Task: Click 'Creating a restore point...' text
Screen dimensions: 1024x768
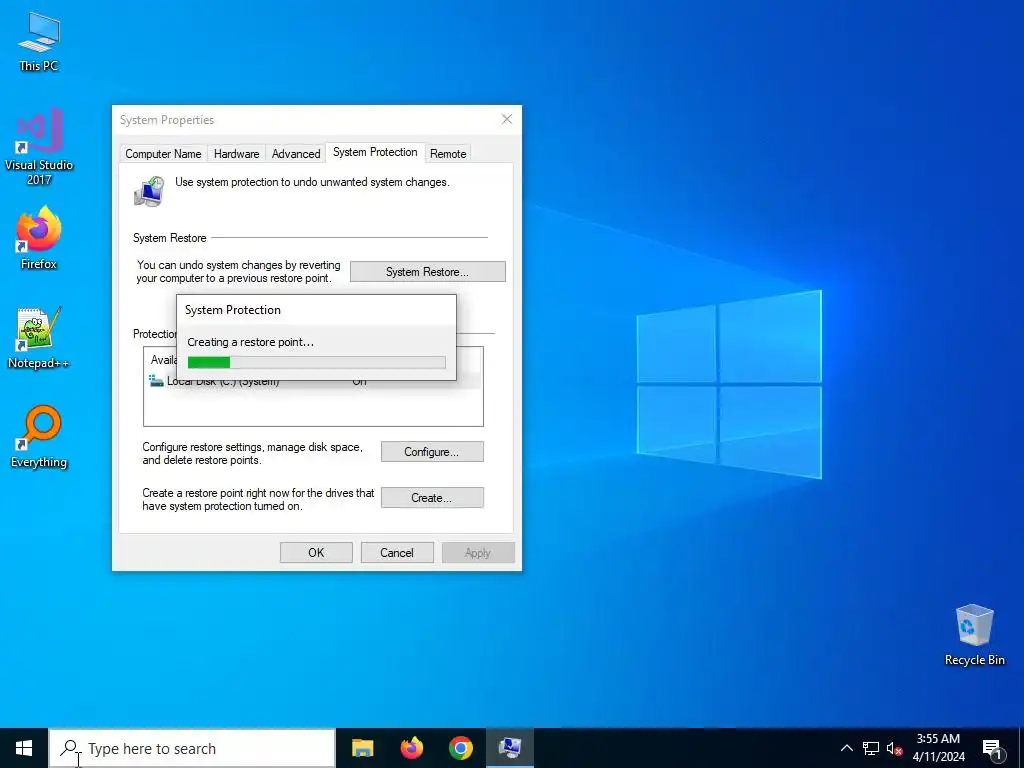Action: [251, 342]
